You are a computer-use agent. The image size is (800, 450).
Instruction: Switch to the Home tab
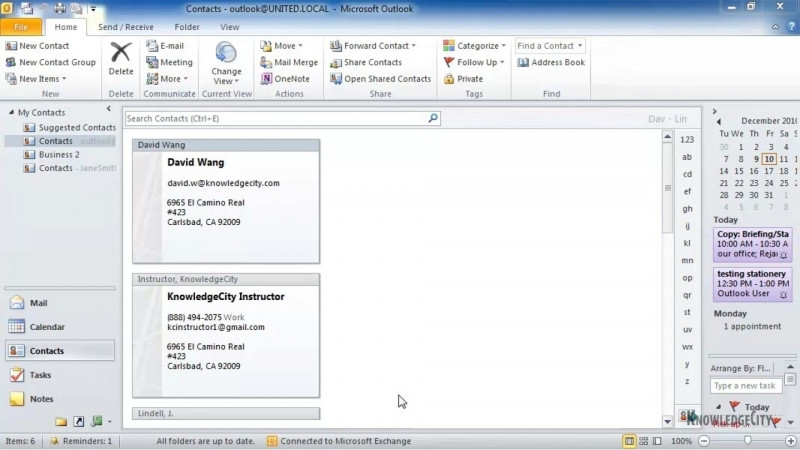[x=66, y=27]
